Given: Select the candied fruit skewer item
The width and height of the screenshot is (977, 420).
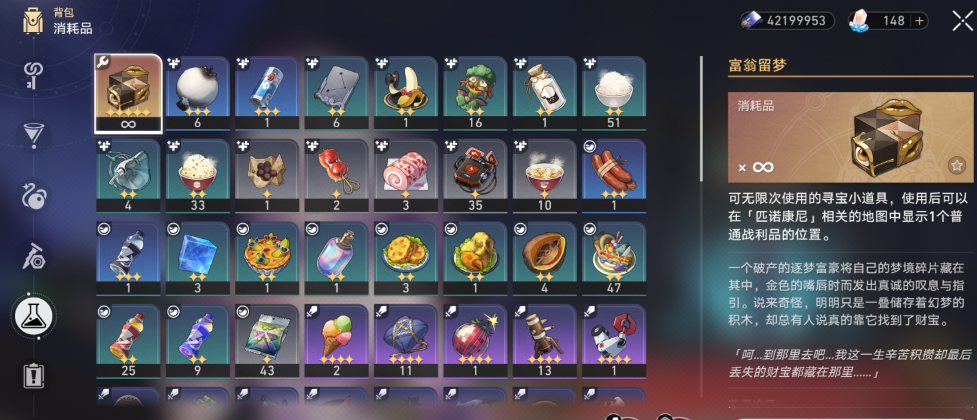Looking at the screenshot, I should [336, 176].
